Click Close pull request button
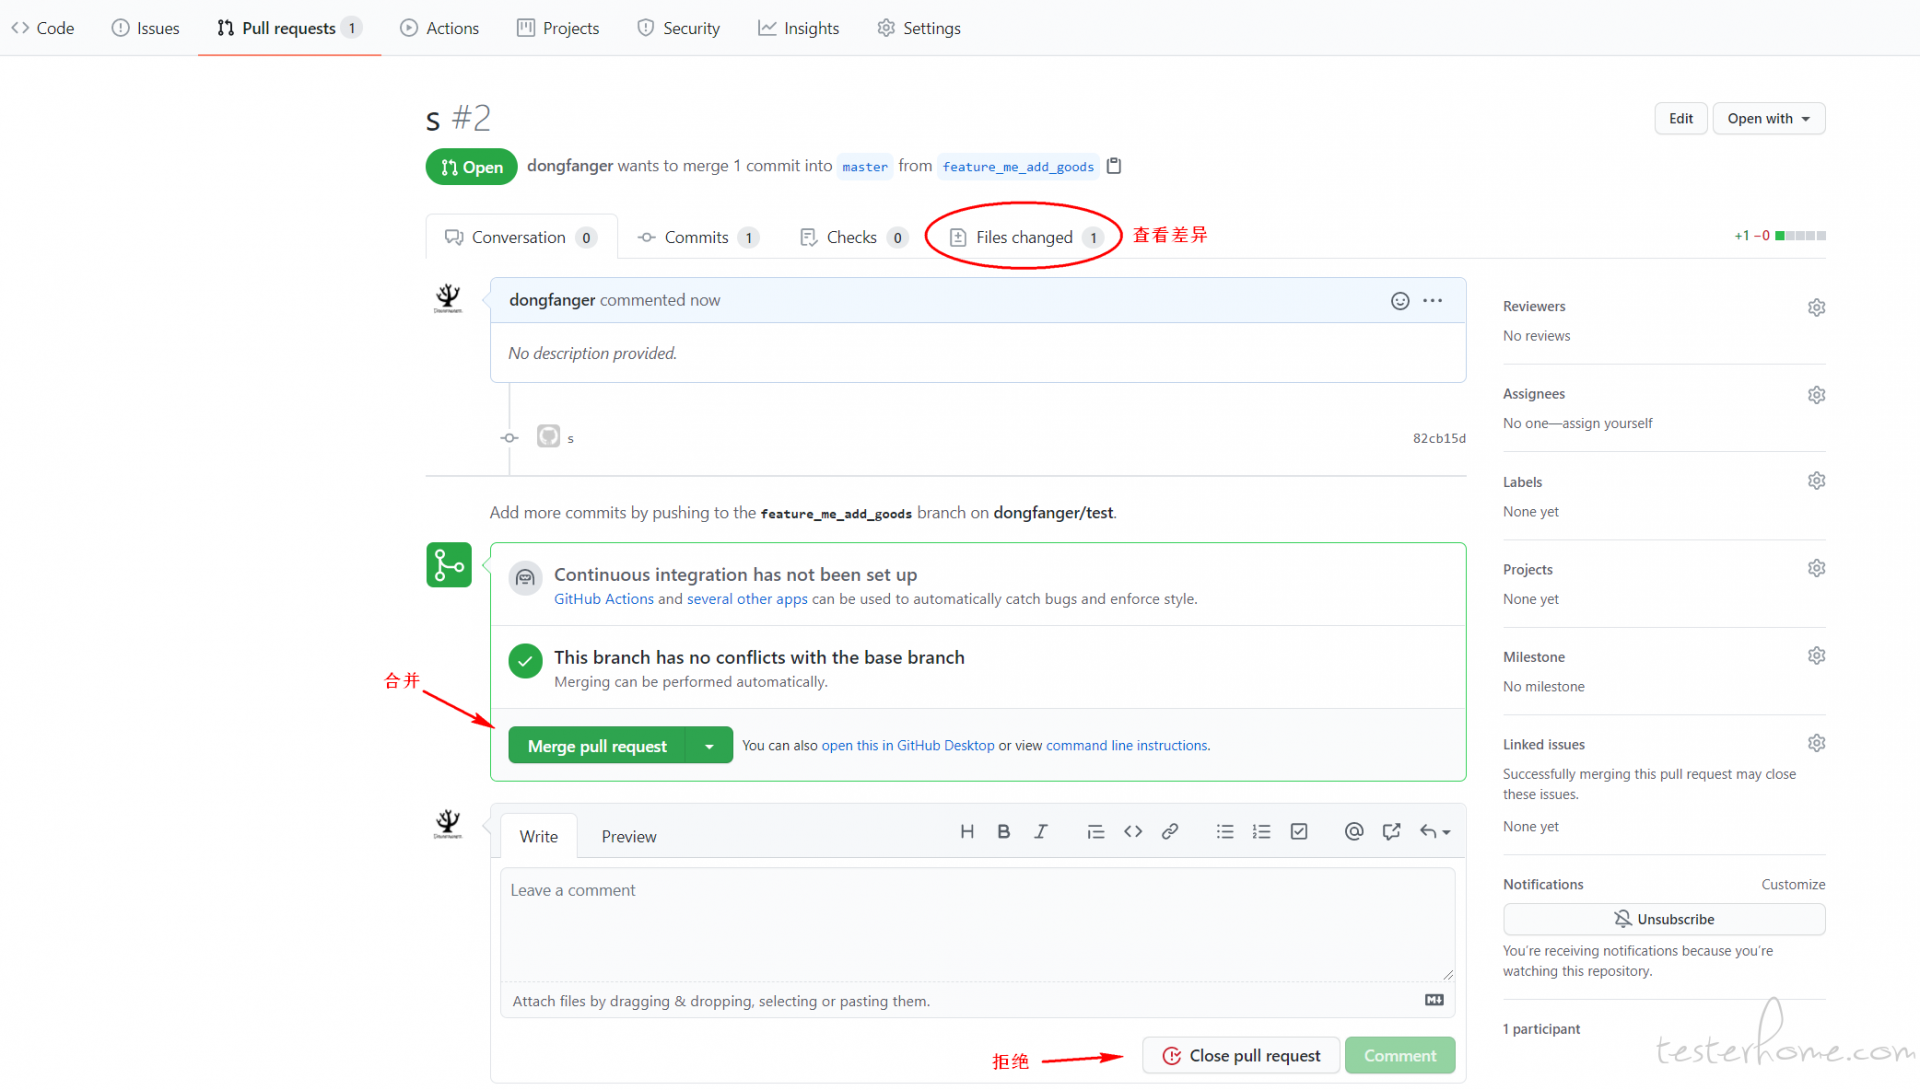The image size is (1920, 1090). (x=1241, y=1056)
